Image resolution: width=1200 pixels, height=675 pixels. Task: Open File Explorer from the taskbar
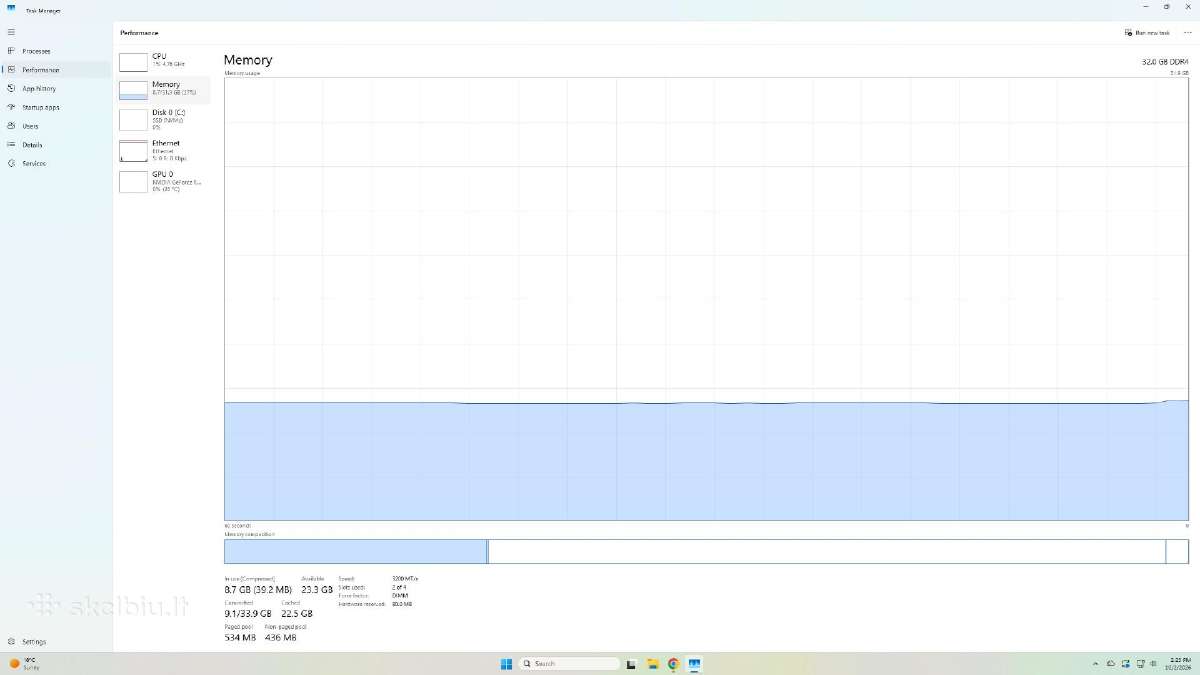click(652, 664)
